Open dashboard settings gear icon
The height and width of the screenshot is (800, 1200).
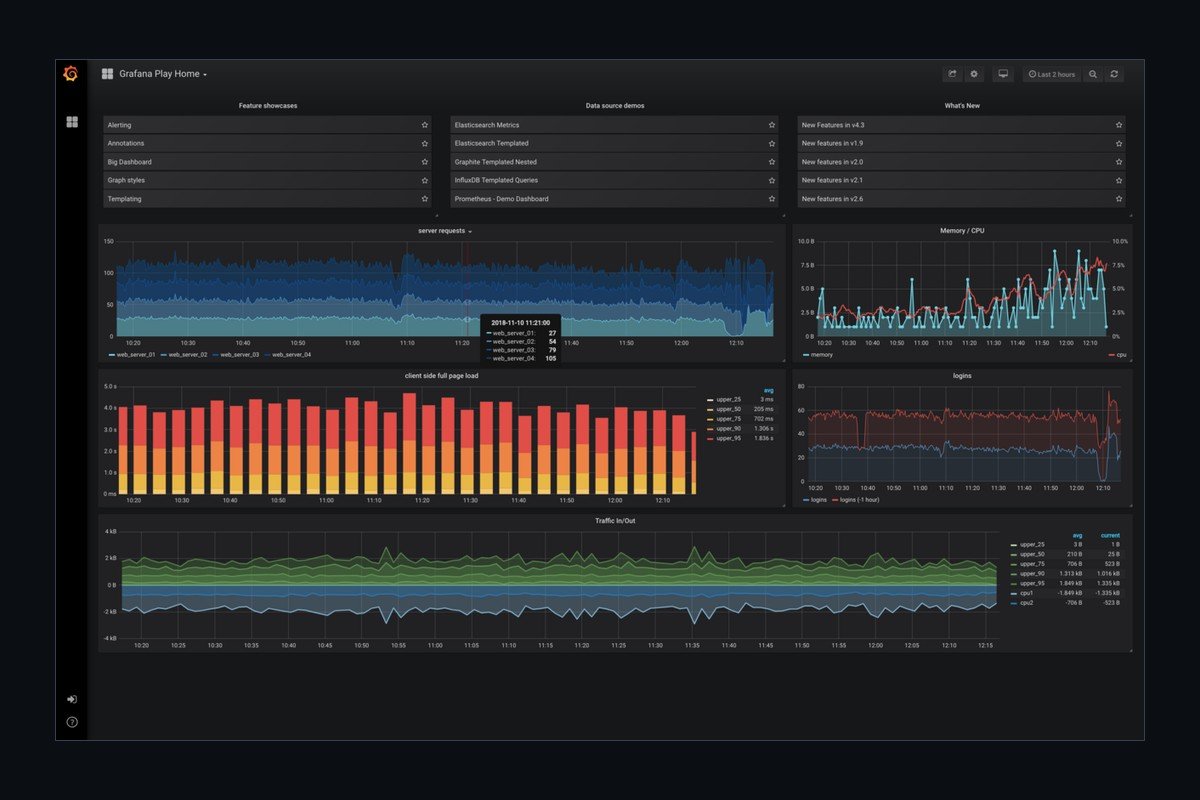974,74
